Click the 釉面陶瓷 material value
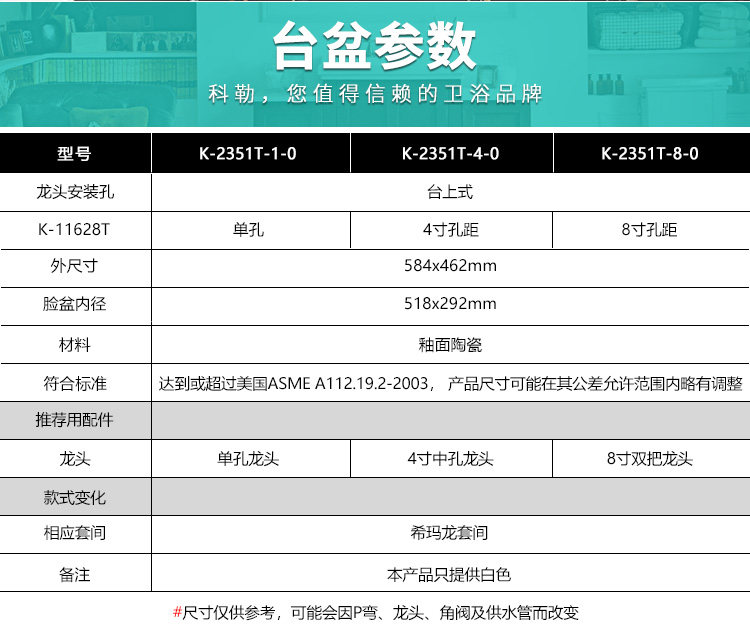Screen dimensions: 750x625 [x=450, y=345]
